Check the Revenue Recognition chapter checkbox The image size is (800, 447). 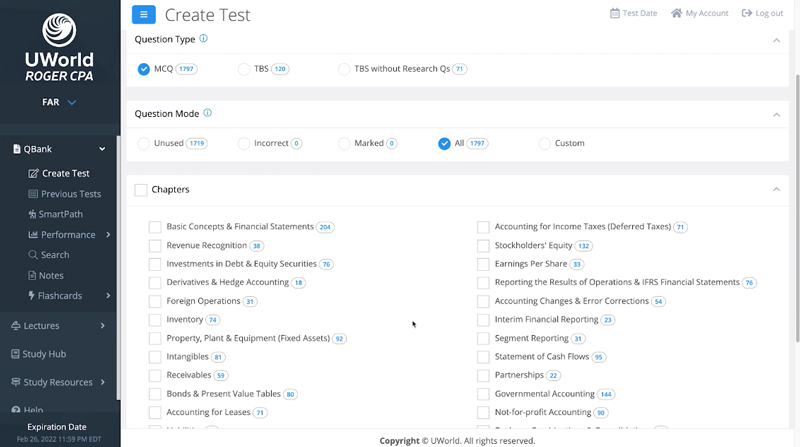(x=155, y=246)
